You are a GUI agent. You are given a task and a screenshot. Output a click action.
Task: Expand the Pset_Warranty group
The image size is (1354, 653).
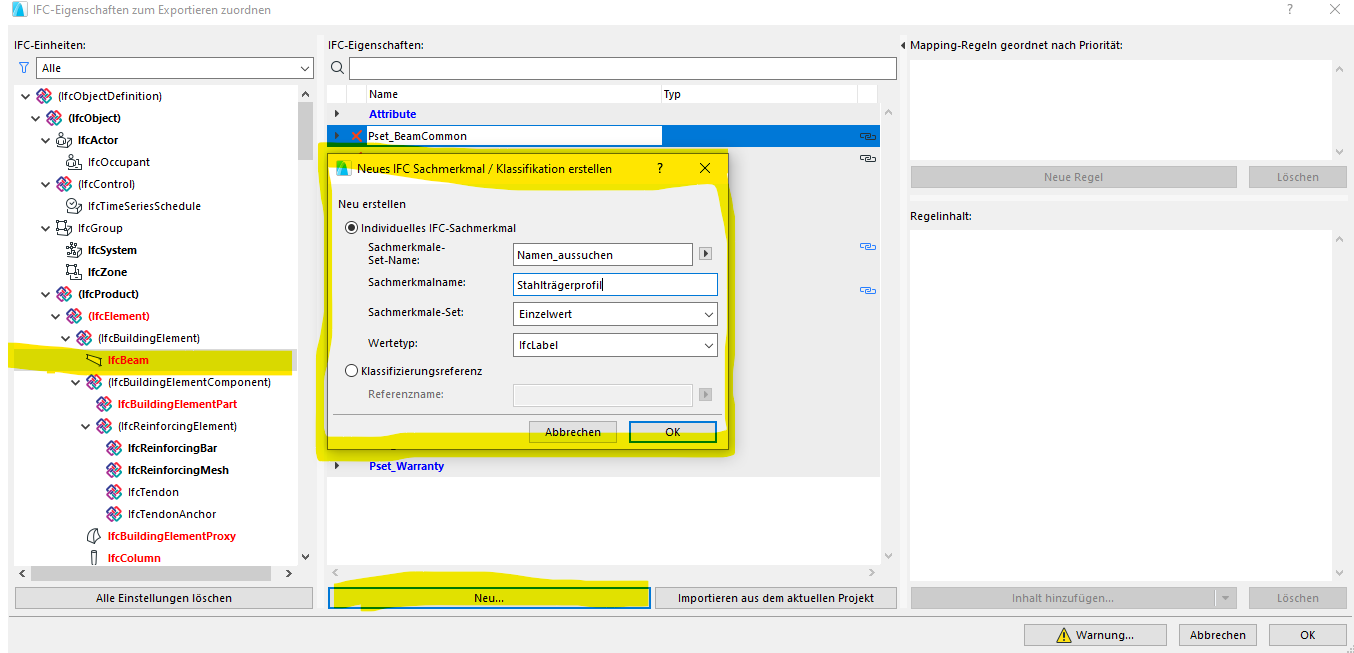[x=337, y=466]
